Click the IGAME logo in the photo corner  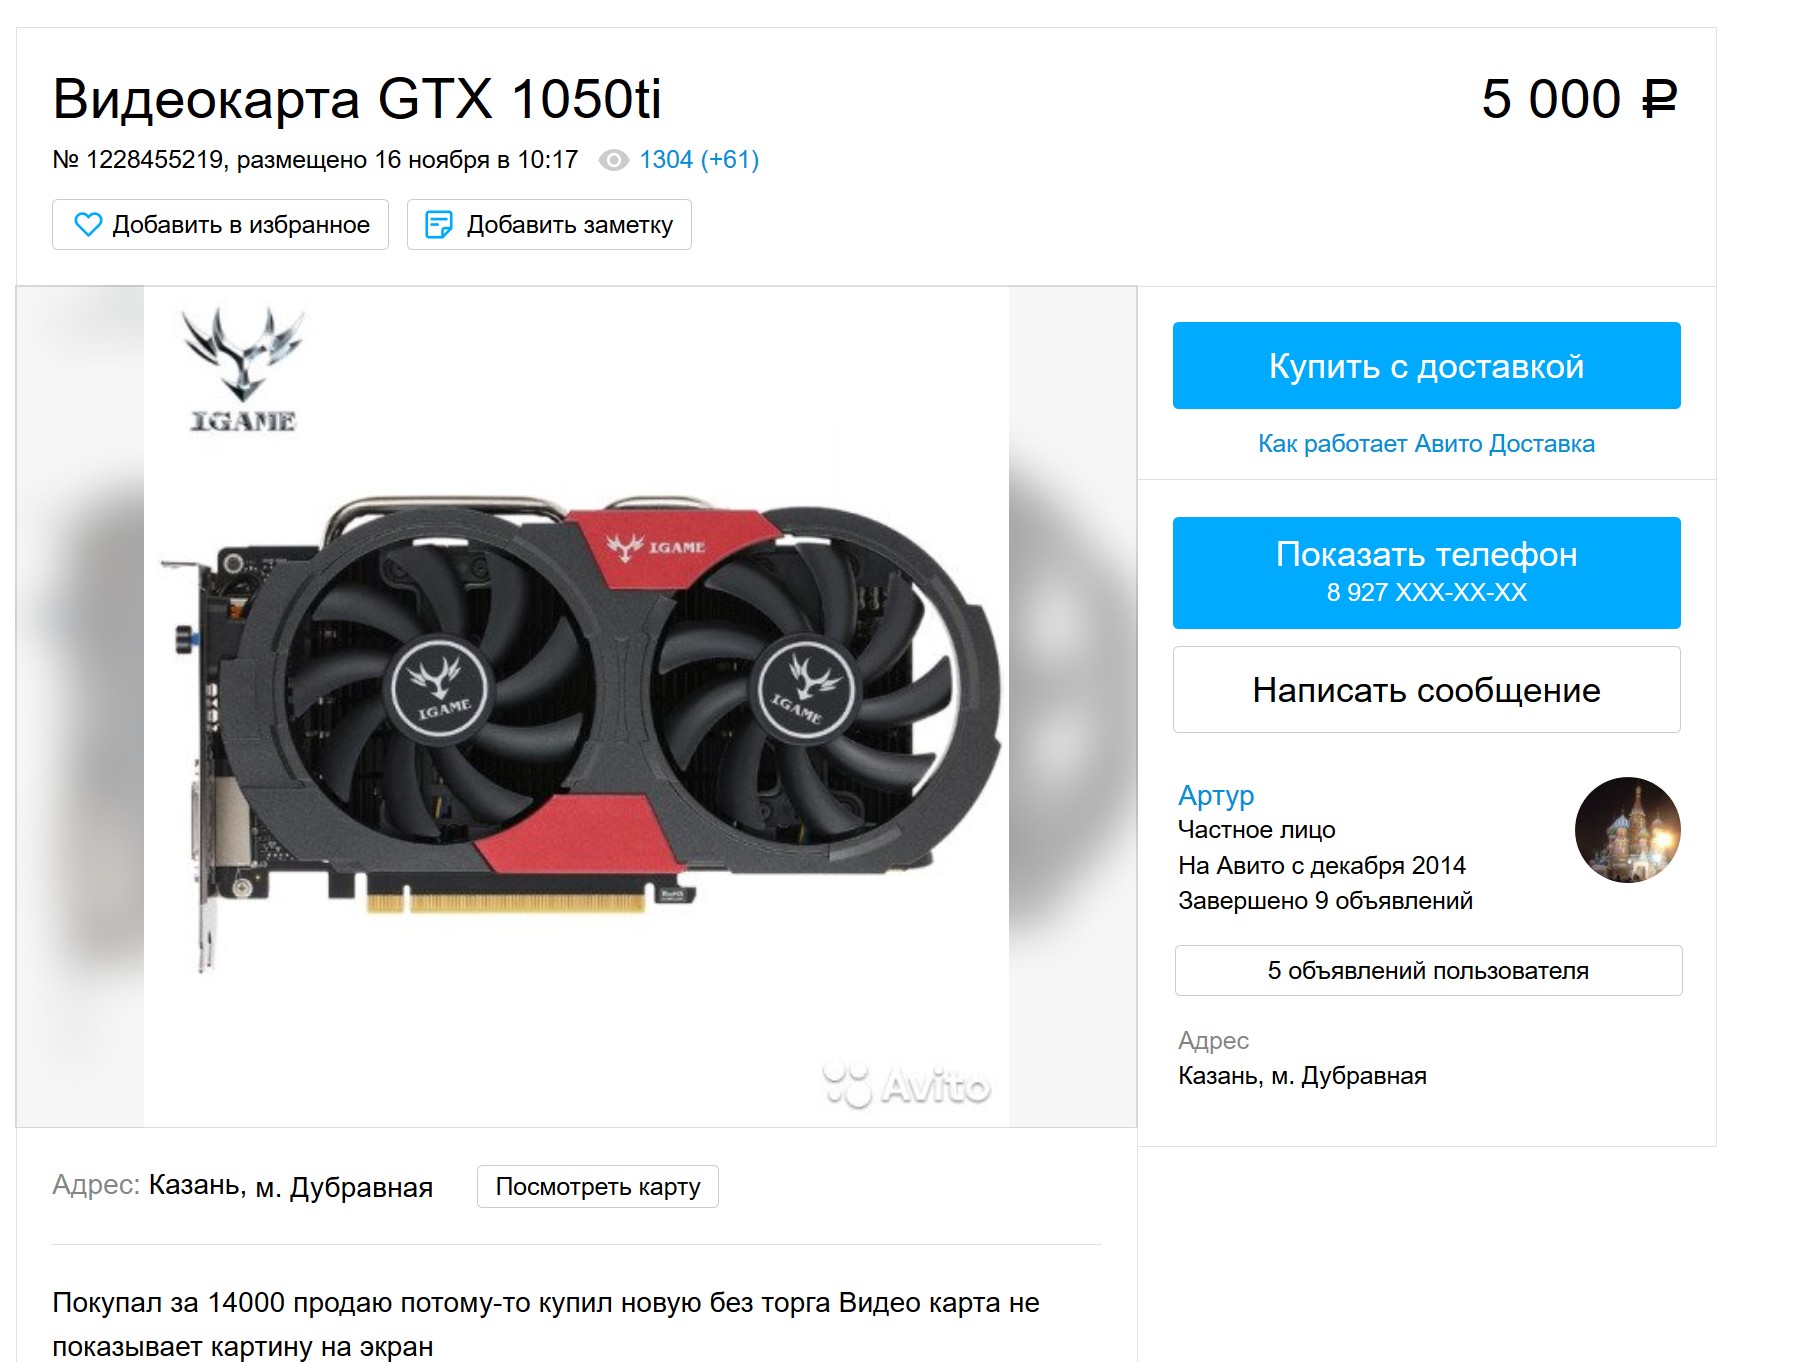[243, 370]
